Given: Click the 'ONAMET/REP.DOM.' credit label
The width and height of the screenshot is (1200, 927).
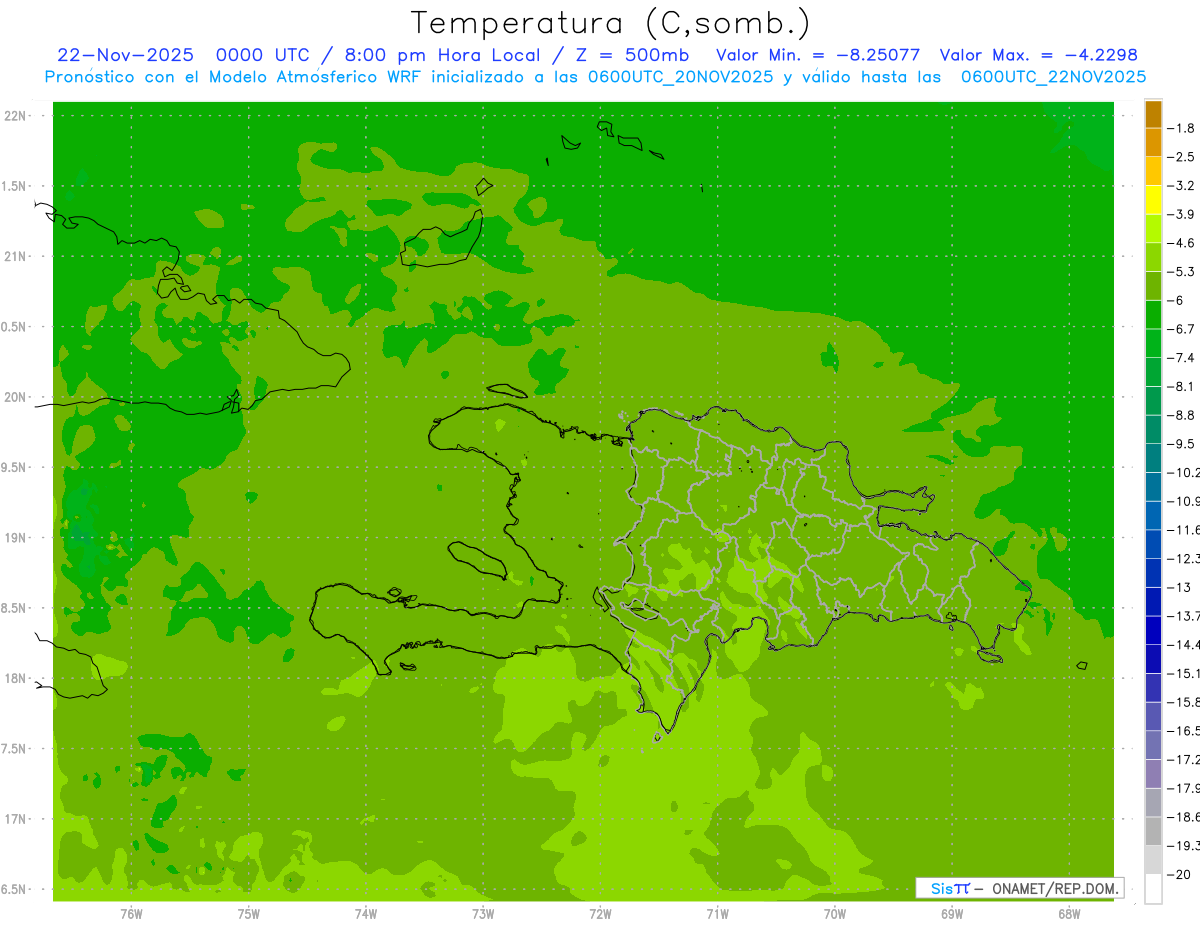Looking at the screenshot, I should tap(1054, 888).
